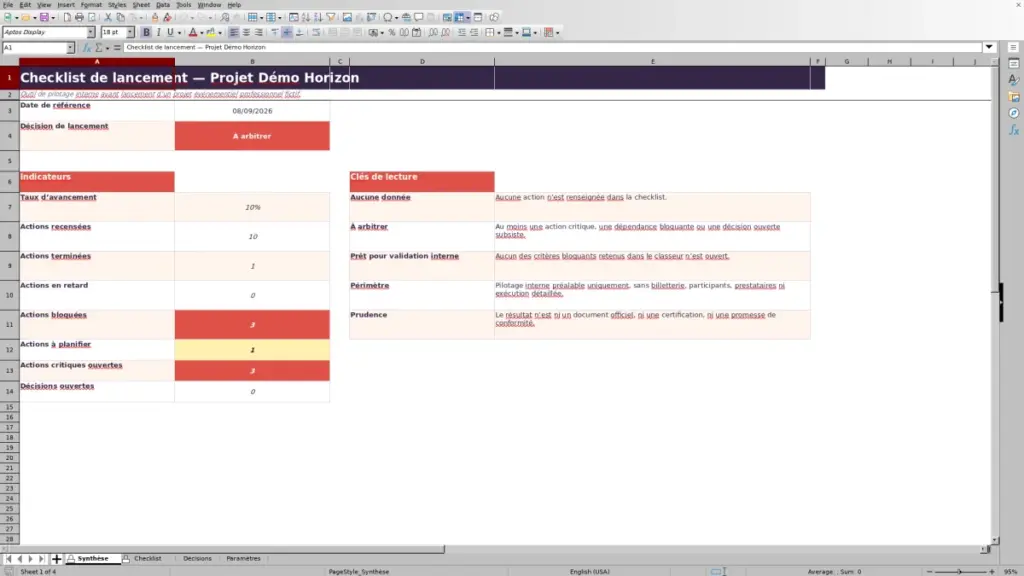Image resolution: width=1024 pixels, height=576 pixels.
Task: Toggle Bold formatting
Action: pyautogui.click(x=146, y=33)
